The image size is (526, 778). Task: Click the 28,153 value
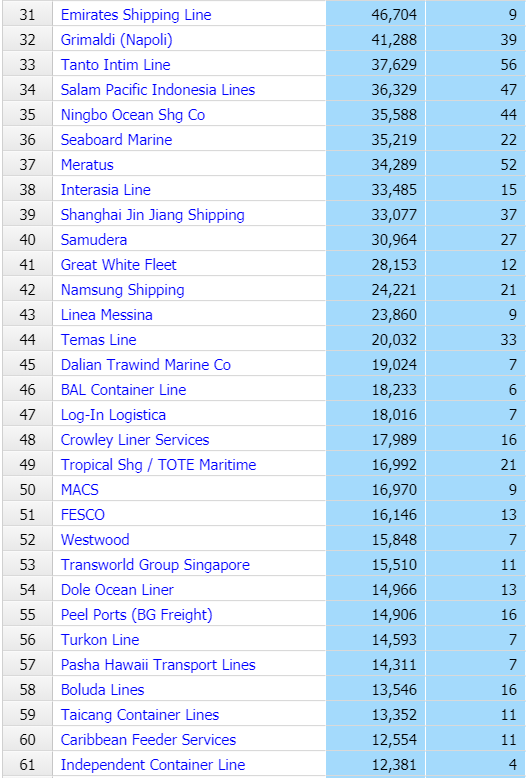(x=376, y=264)
